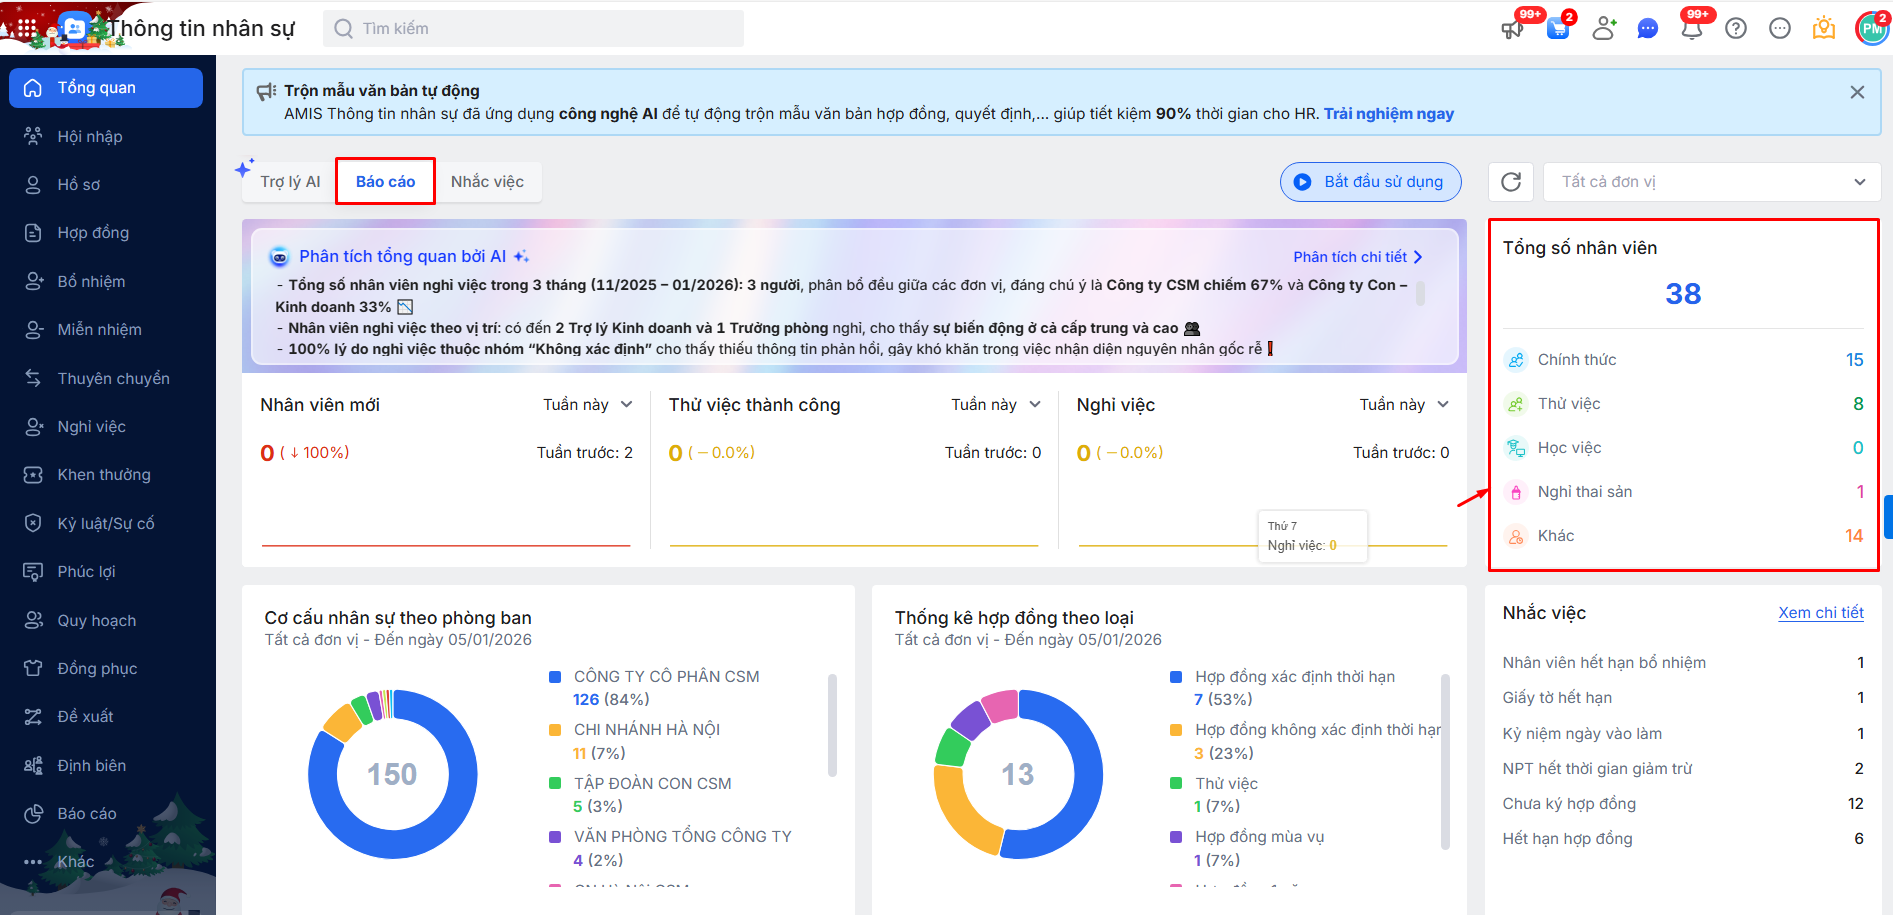
Task: Open the PM user avatar menu
Action: (1872, 28)
